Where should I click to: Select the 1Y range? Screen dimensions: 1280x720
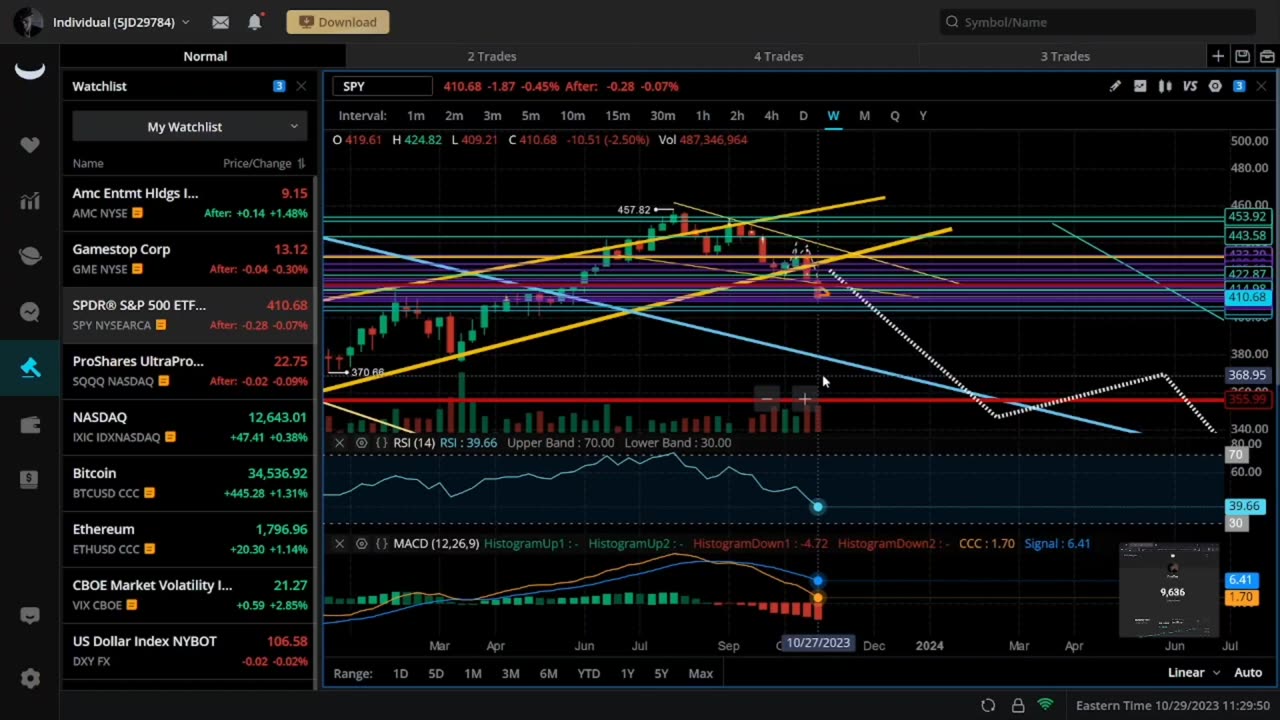[x=627, y=673]
